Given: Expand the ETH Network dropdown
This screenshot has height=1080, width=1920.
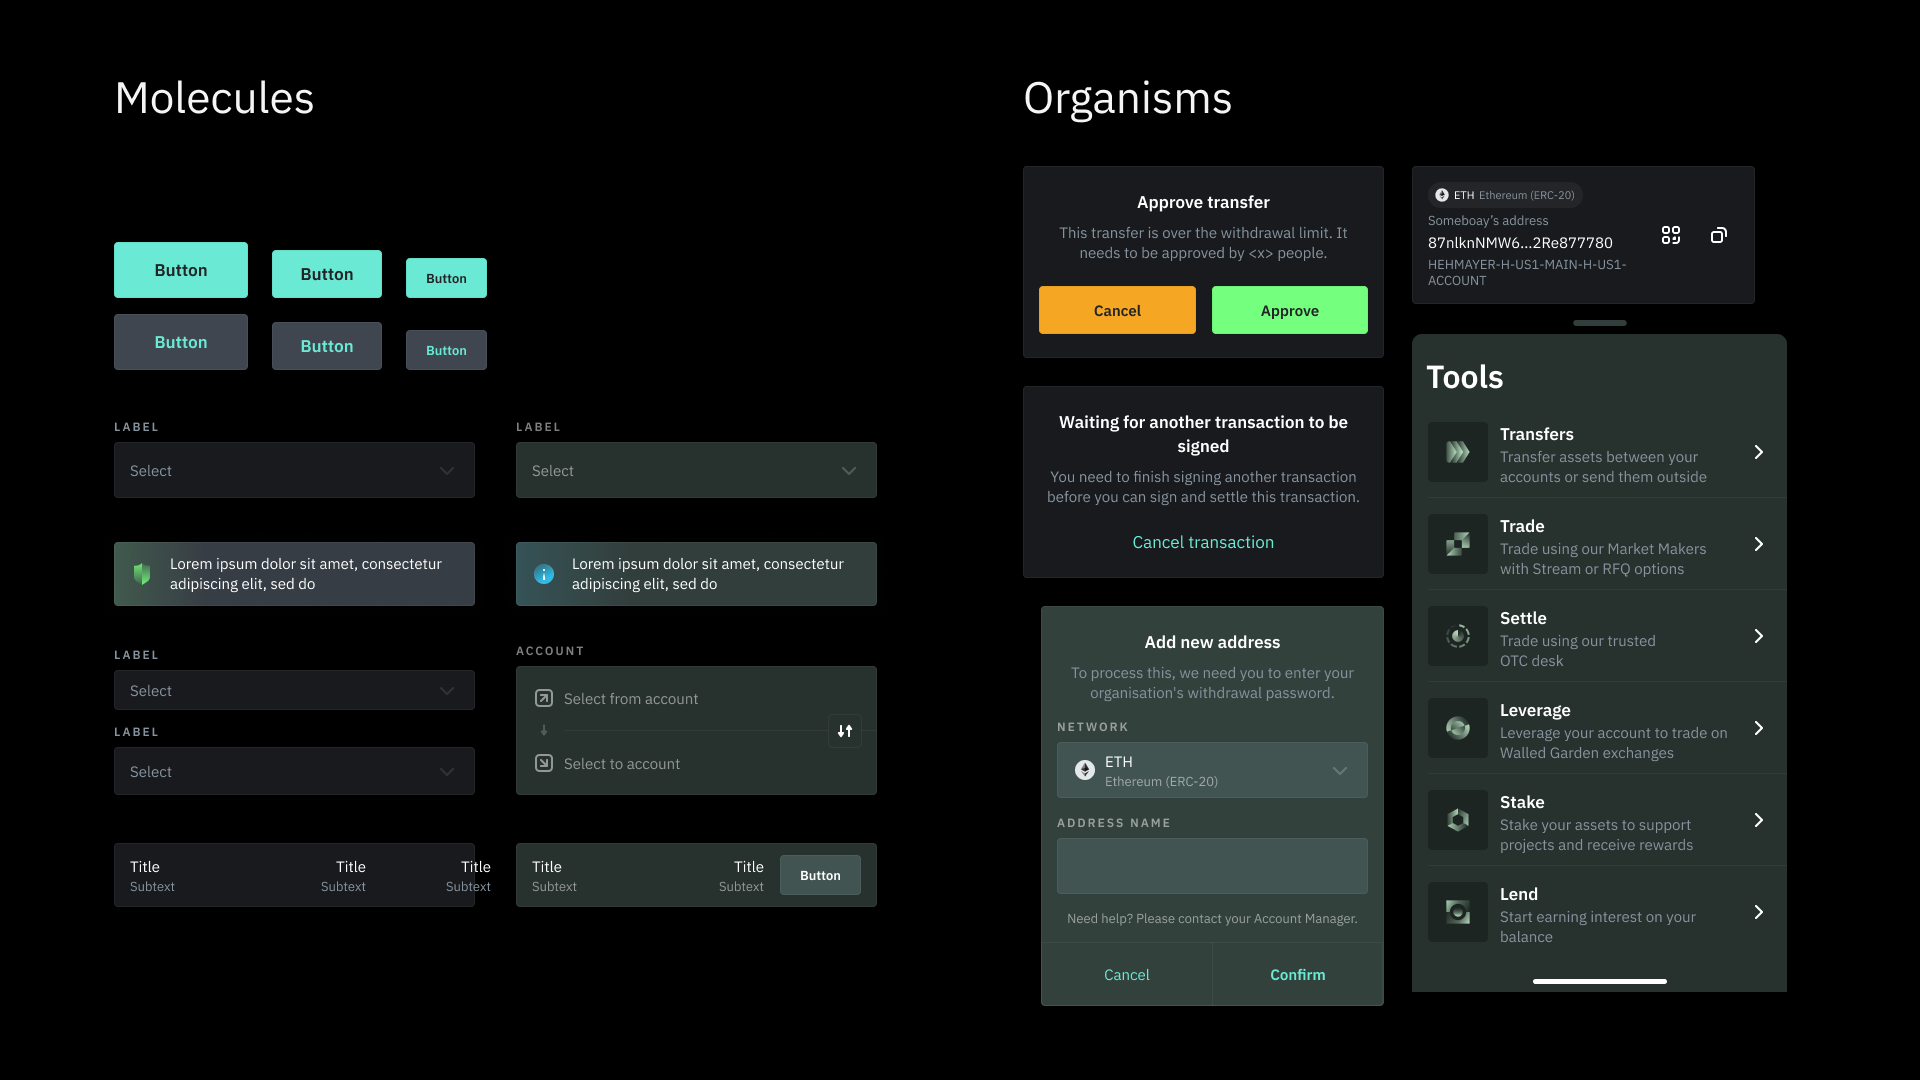Looking at the screenshot, I should (1212, 770).
